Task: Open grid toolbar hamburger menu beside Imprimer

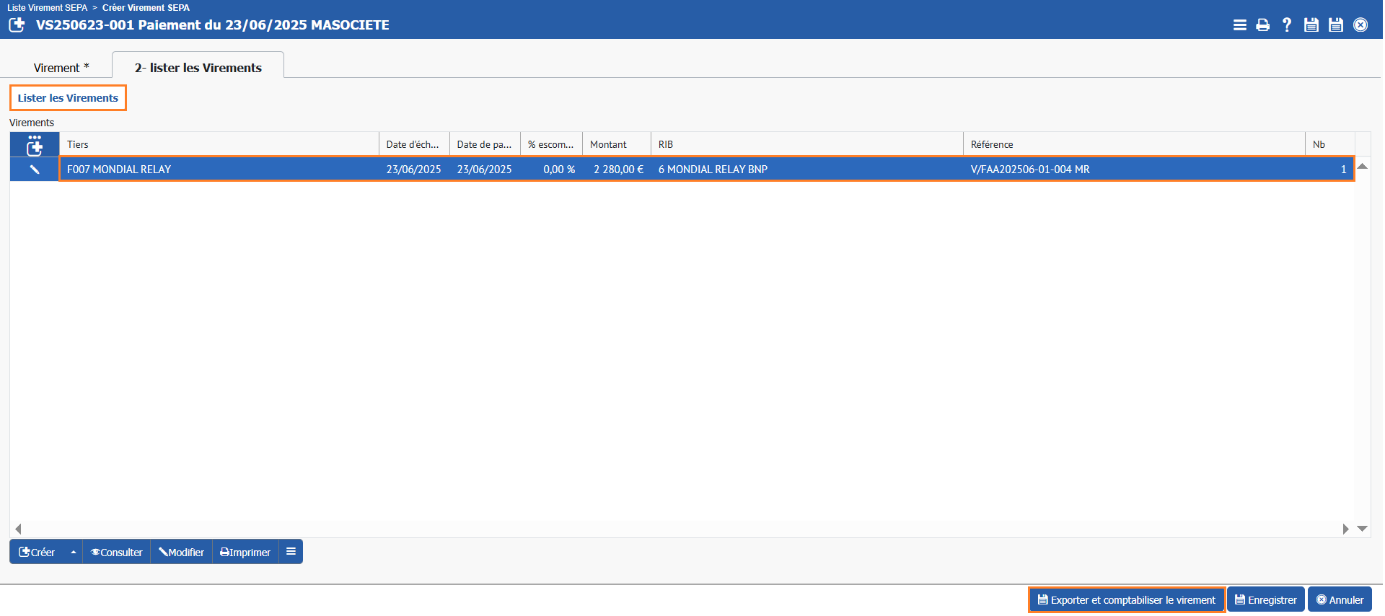Action: [x=291, y=552]
